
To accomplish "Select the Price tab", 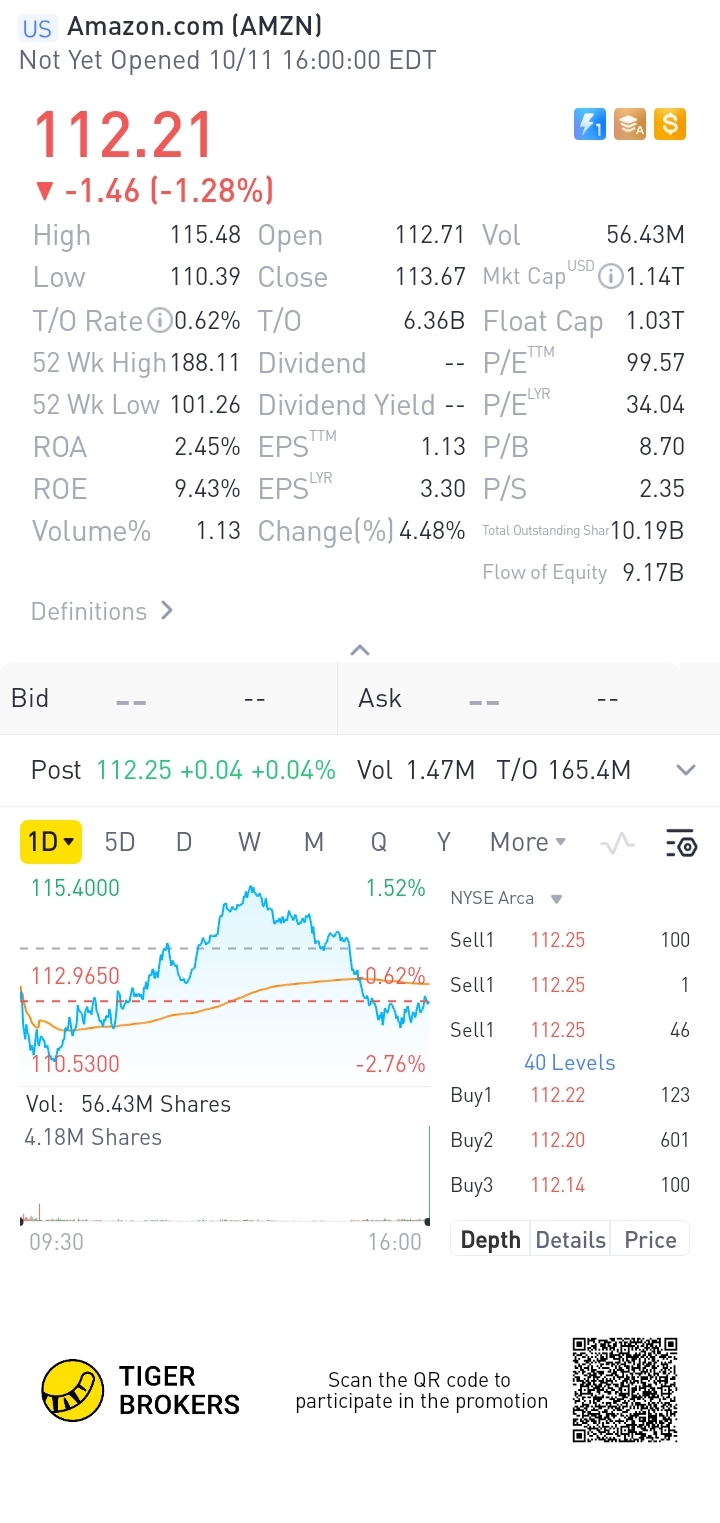I will (650, 1240).
